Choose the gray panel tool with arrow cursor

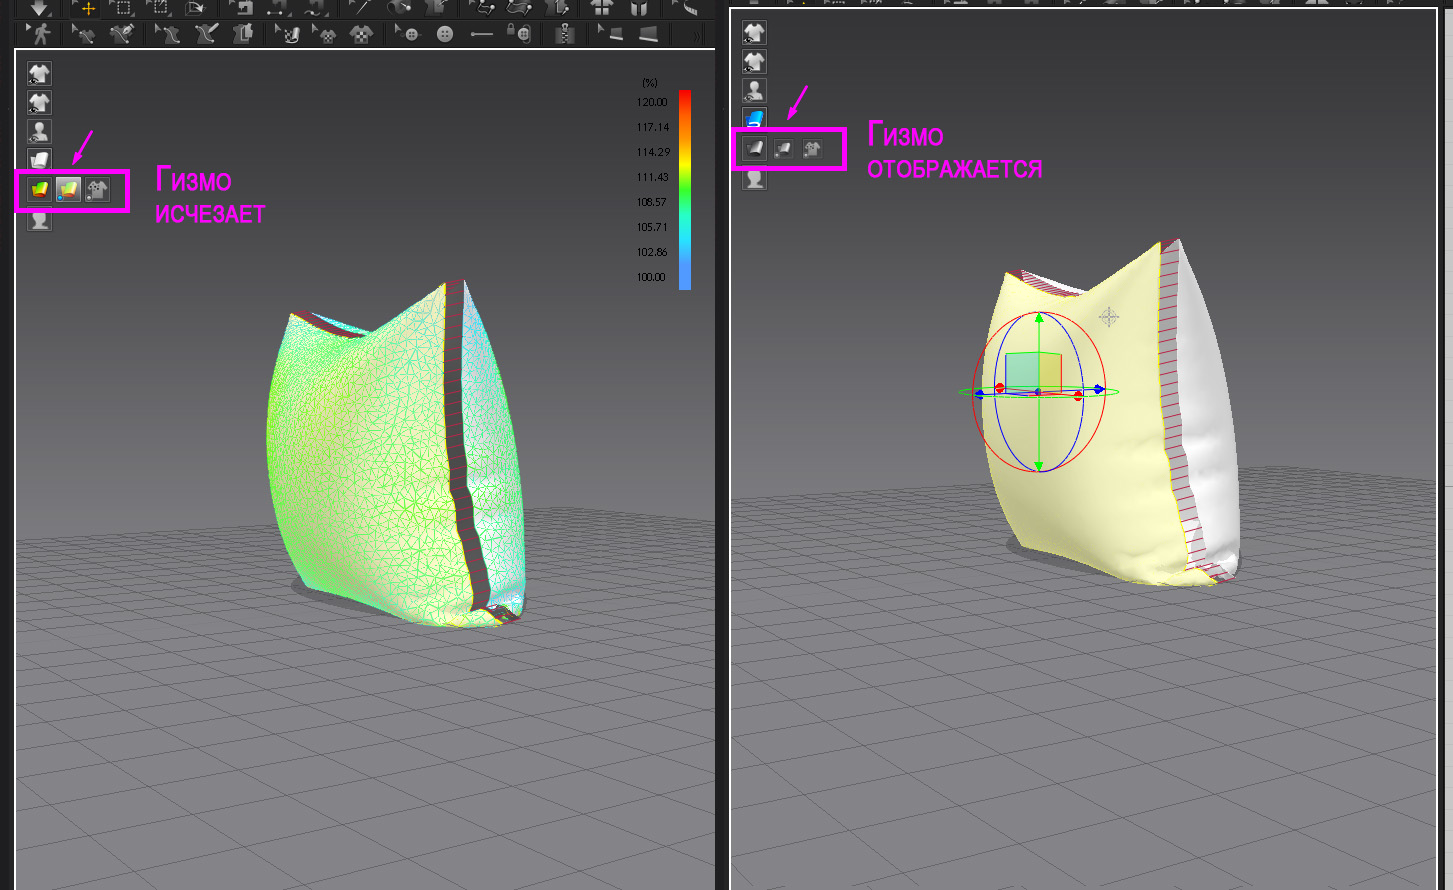[611, 34]
